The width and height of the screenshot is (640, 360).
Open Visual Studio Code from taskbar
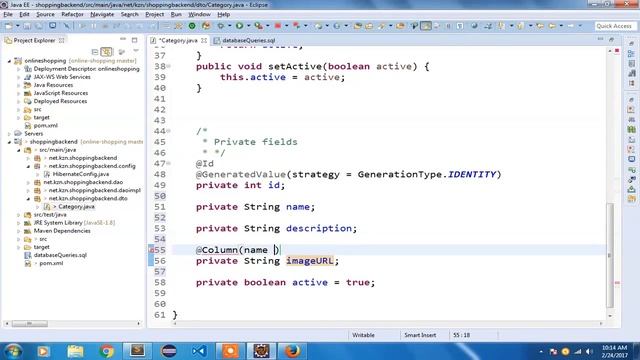(x=199, y=351)
